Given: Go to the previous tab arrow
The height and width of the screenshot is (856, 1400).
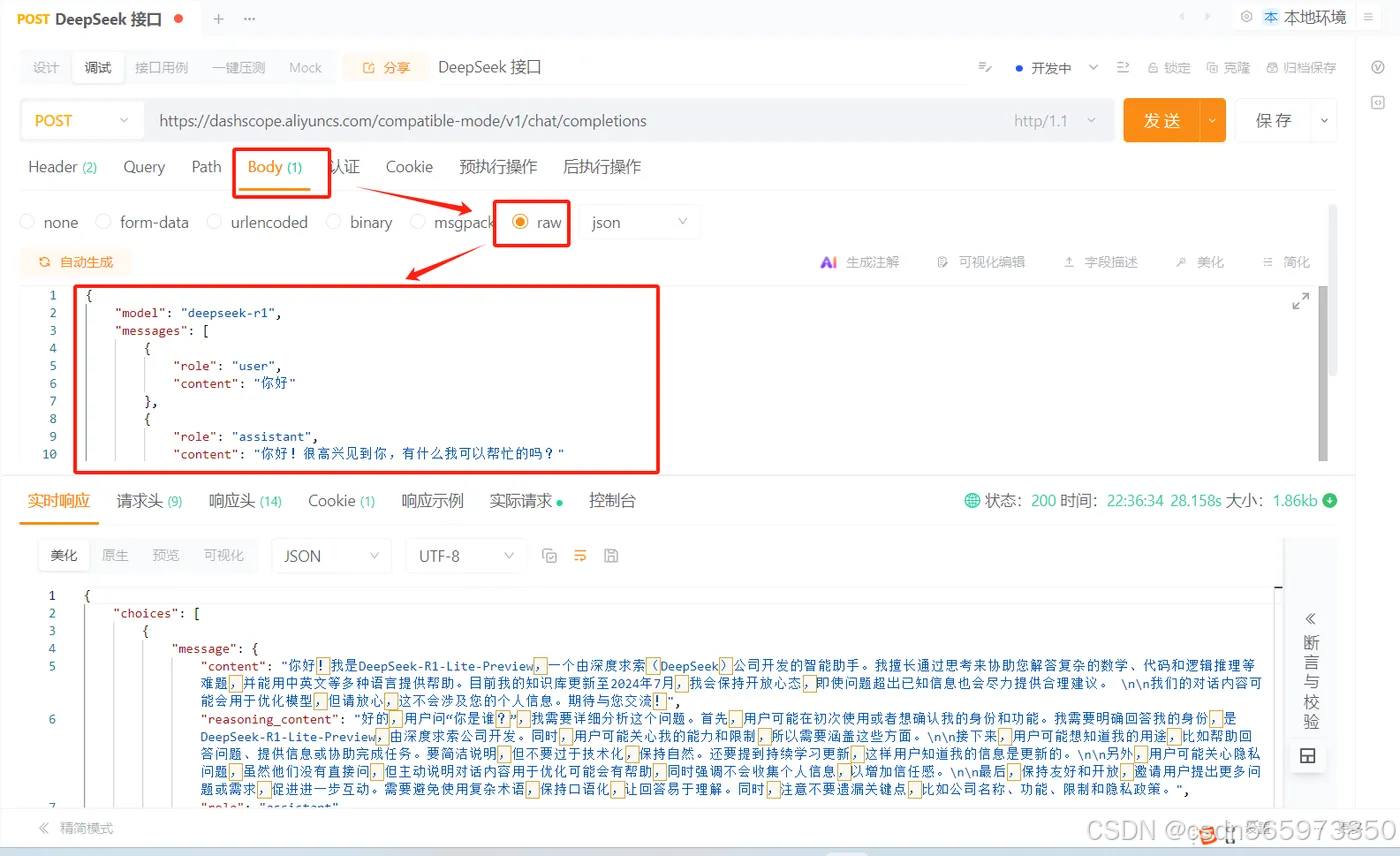Looking at the screenshot, I should pyautogui.click(x=1183, y=17).
